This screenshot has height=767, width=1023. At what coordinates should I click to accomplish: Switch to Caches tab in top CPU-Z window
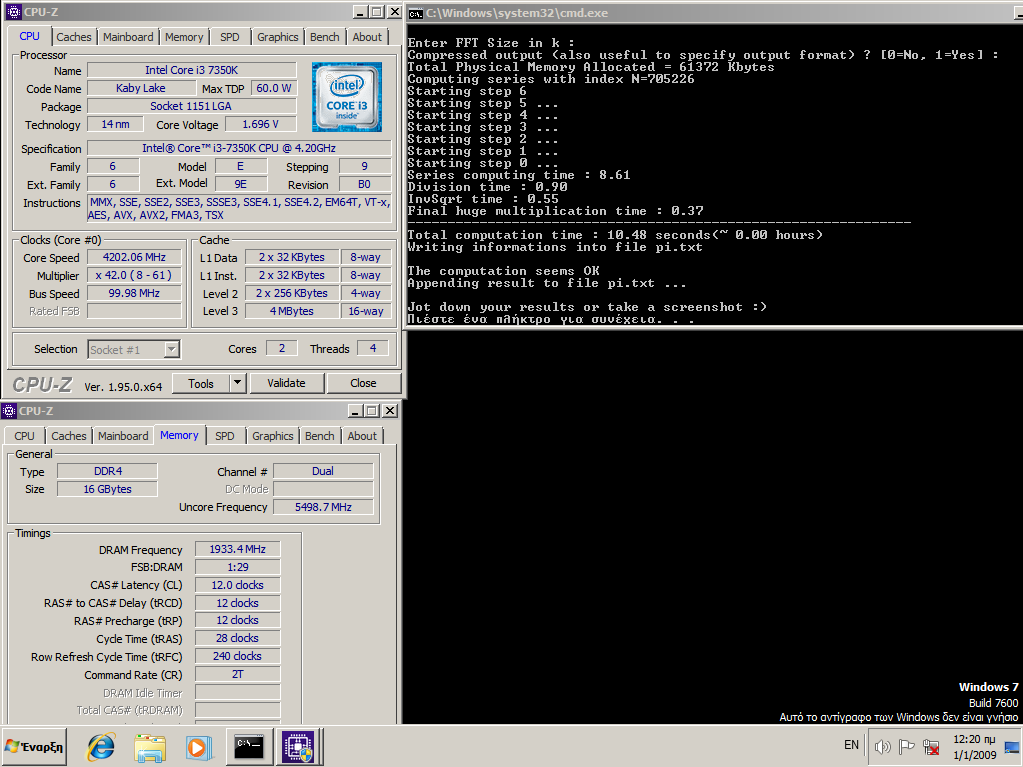(74, 37)
